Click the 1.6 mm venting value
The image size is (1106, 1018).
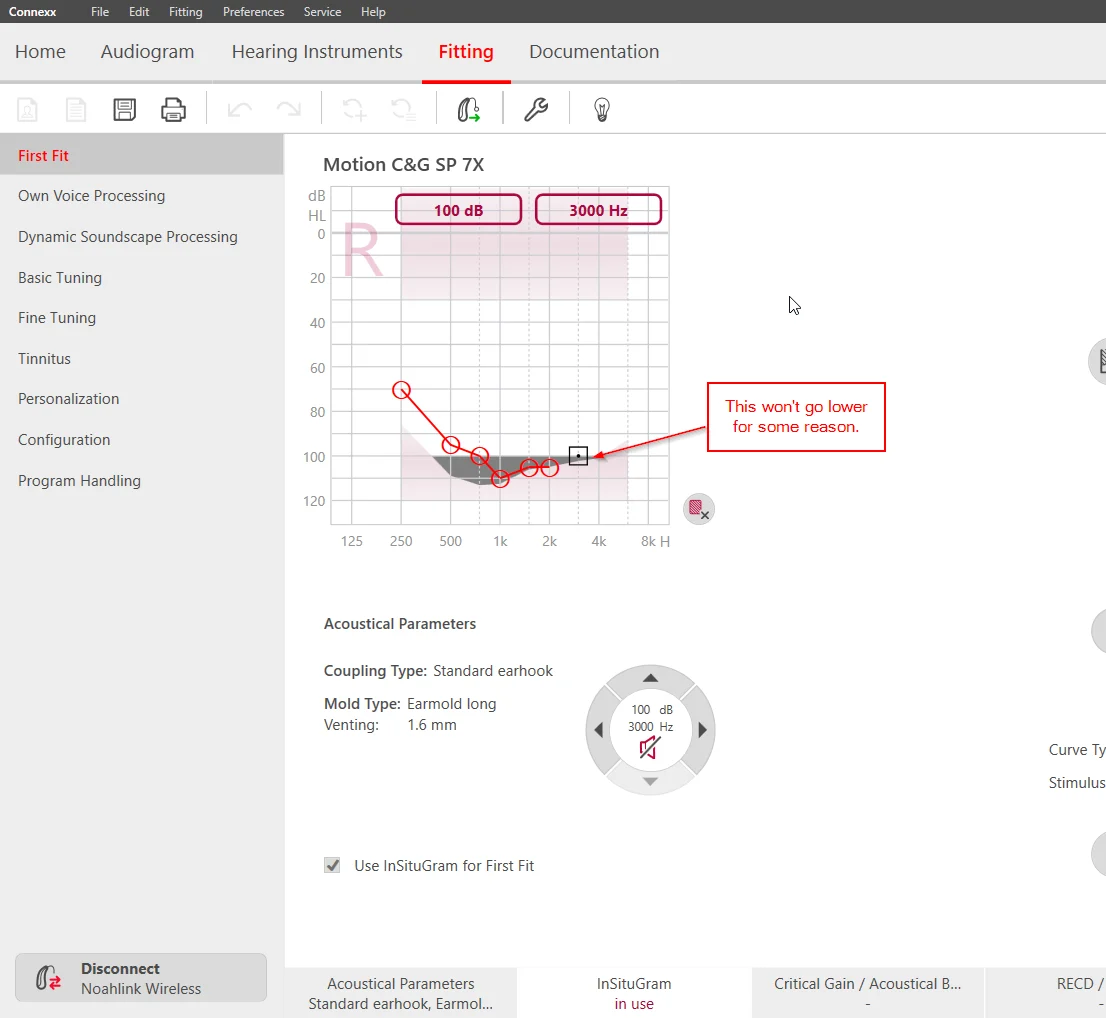point(432,725)
